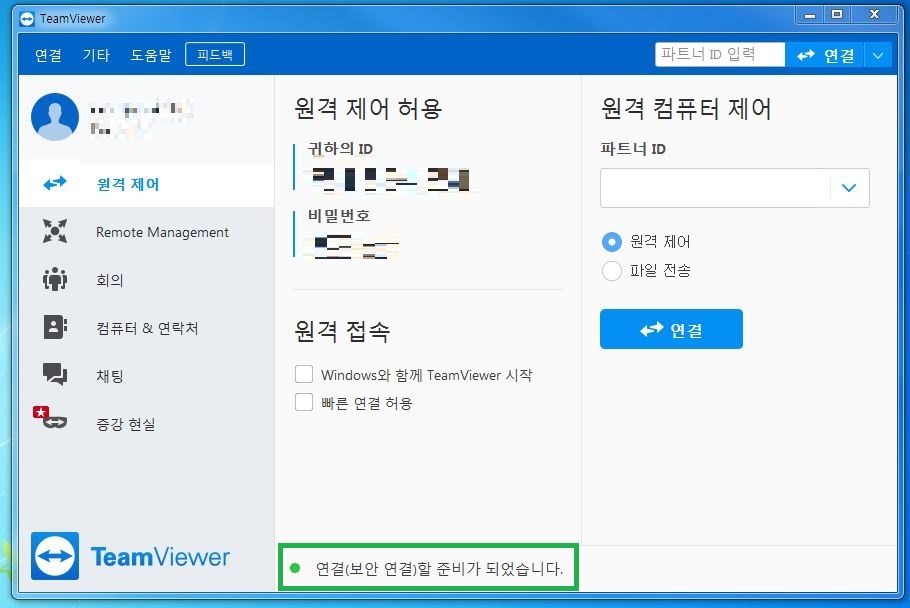The width and height of the screenshot is (910, 608).
Task: Click the 원격 컴퓨터 제어 heading
Action: coord(686,108)
